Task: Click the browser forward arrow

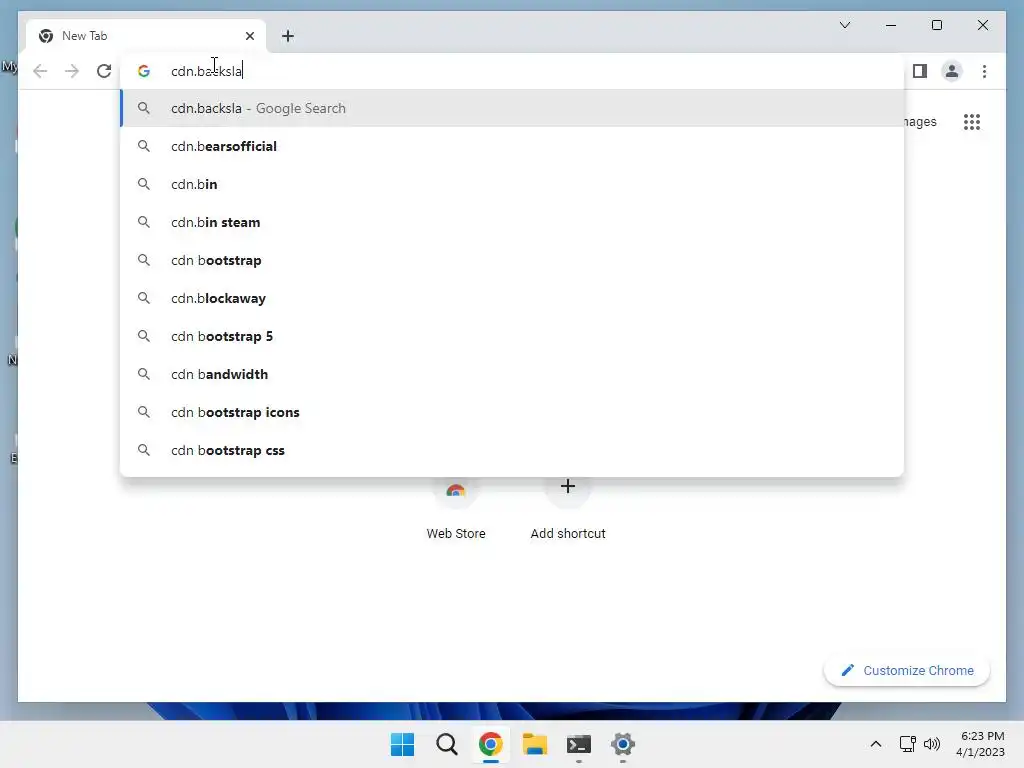Action: [72, 71]
